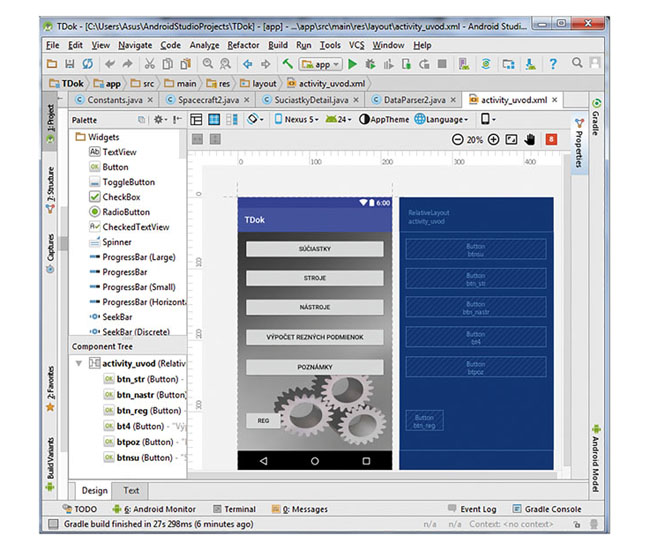Open the API 24 version dropdown
The width and height of the screenshot is (650, 550).
point(338,119)
